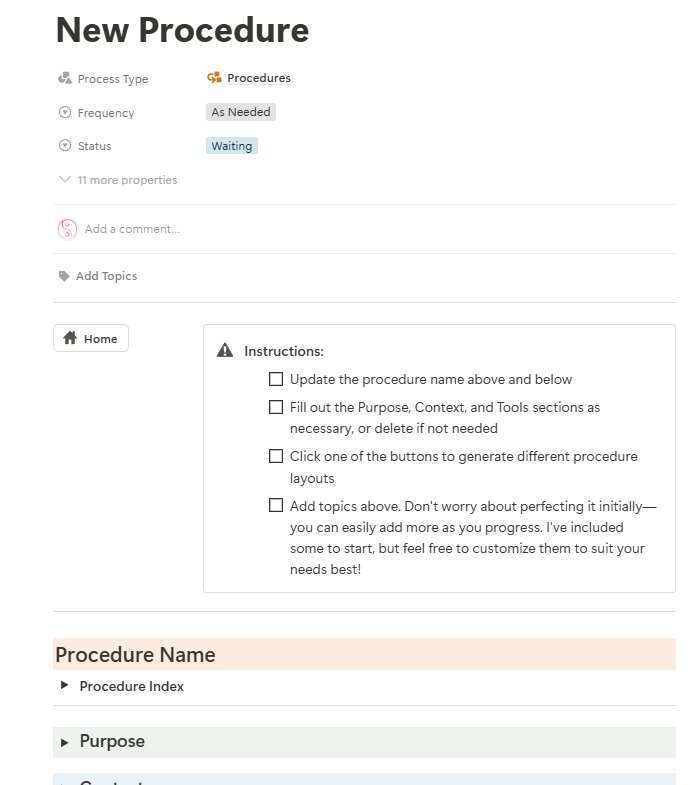The image size is (697, 785).
Task: Click the tag icon next to Add Topics
Action: [x=65, y=276]
